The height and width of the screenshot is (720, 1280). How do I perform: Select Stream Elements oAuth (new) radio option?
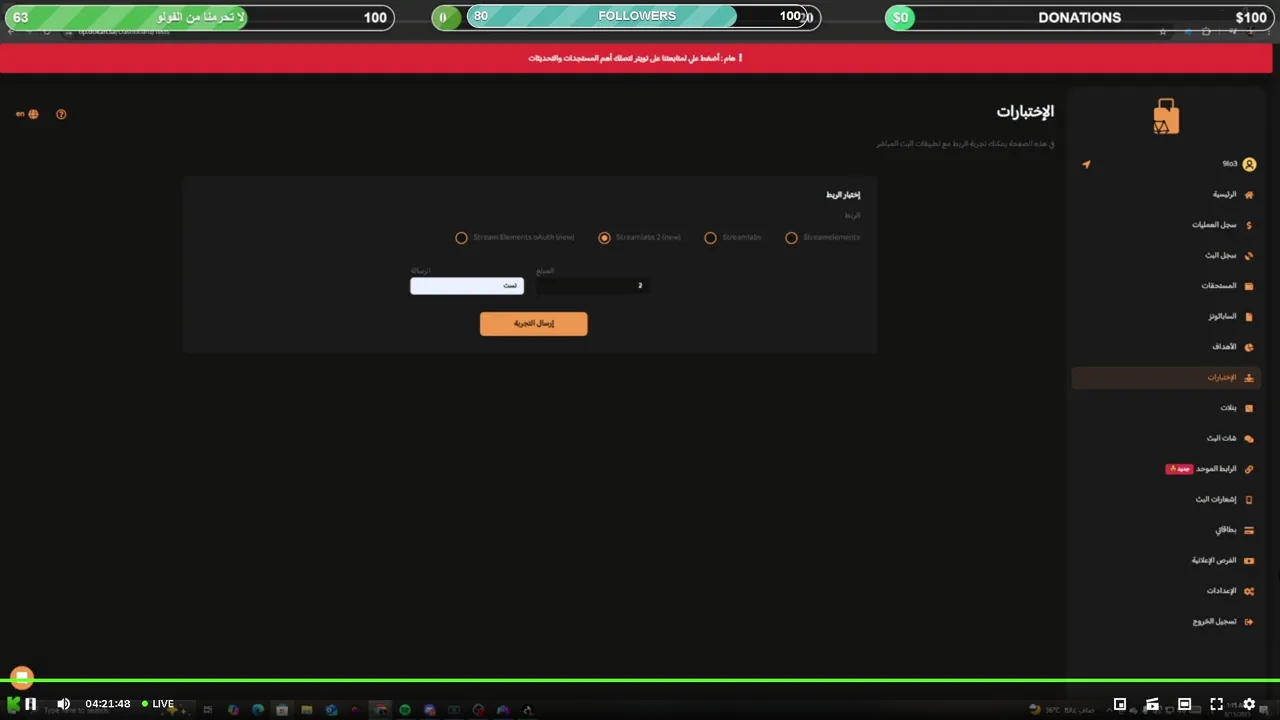pos(461,238)
